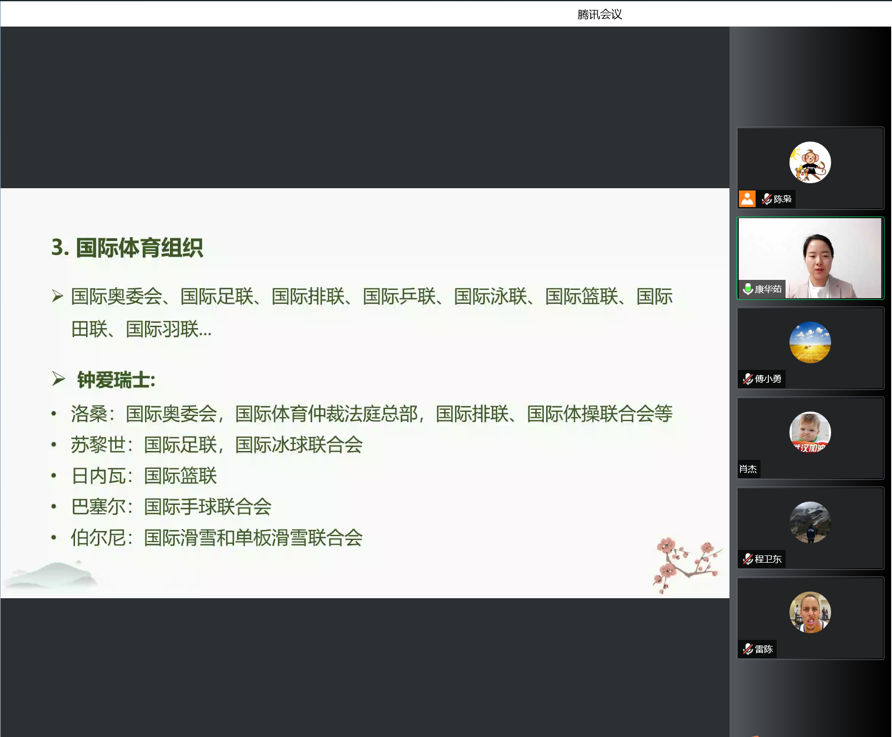Click the 肖杰 name label

pyautogui.click(x=748, y=469)
